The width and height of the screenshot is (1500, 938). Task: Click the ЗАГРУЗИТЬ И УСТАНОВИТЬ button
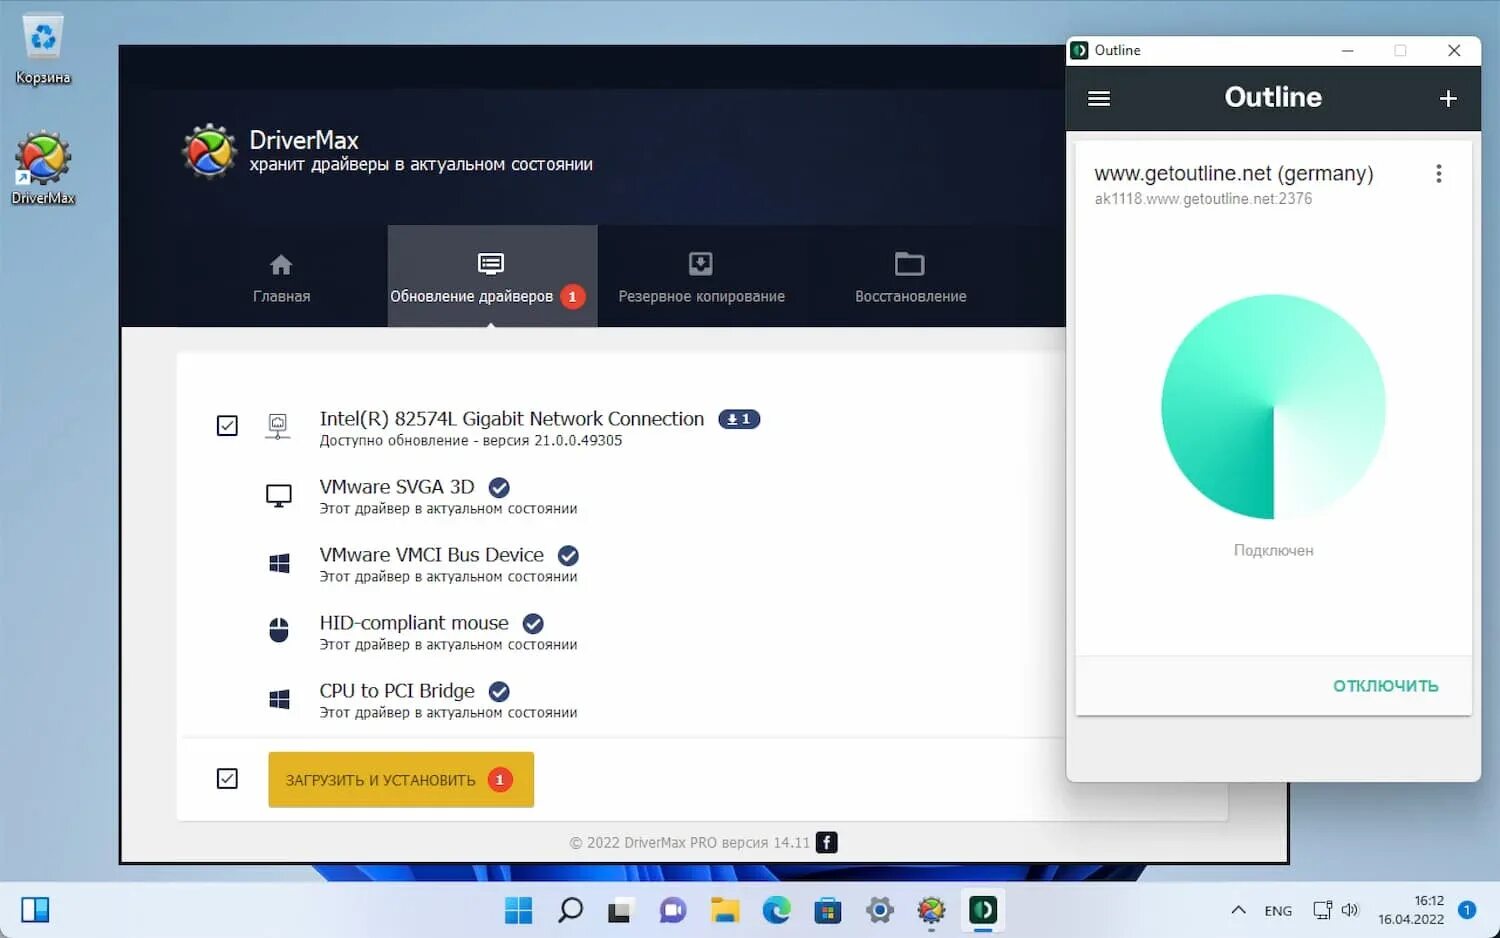tap(401, 780)
